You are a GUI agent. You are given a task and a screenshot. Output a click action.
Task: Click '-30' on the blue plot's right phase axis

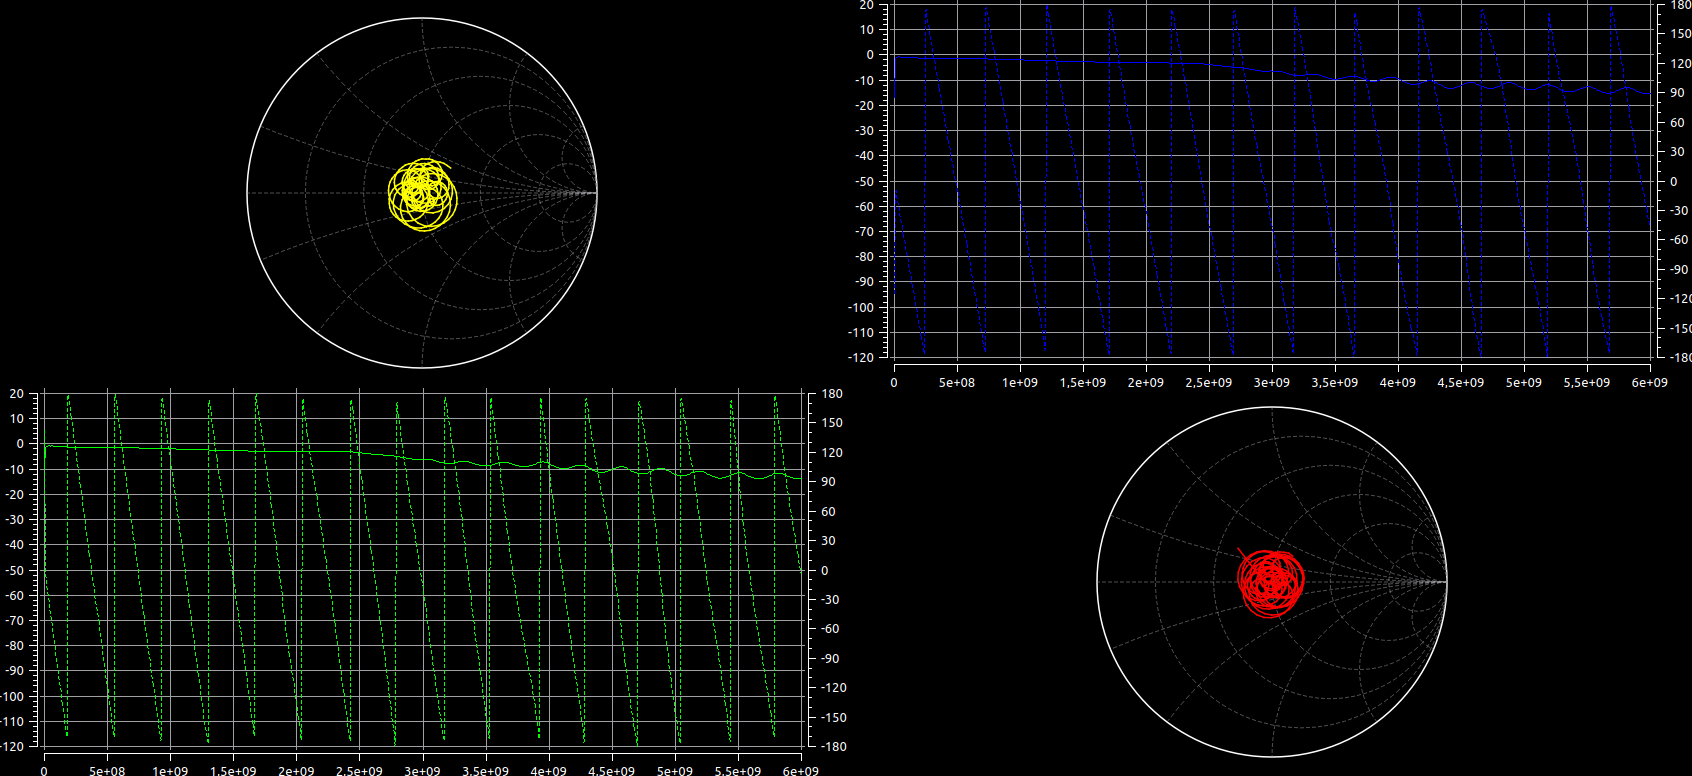[x=1677, y=211]
